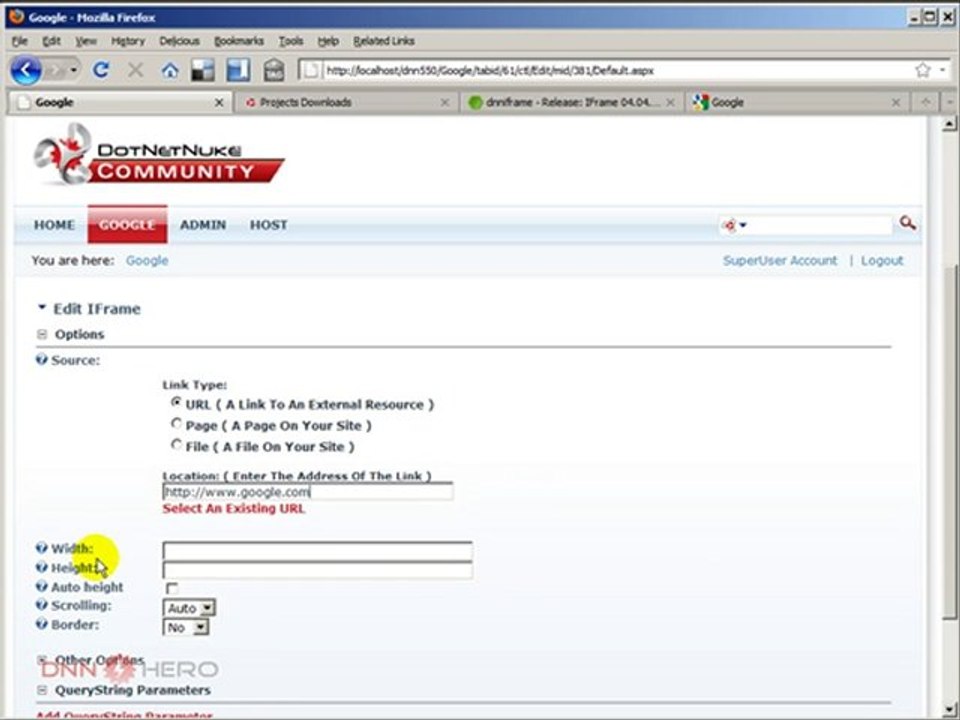960x720 pixels.
Task: Click the browser Back arrow button
Action: tap(25, 70)
